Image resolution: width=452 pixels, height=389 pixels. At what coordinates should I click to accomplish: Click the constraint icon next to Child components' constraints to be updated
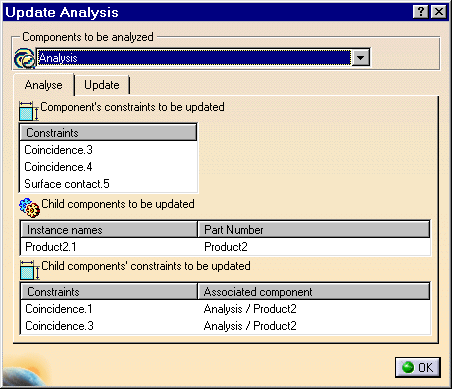coord(29,270)
